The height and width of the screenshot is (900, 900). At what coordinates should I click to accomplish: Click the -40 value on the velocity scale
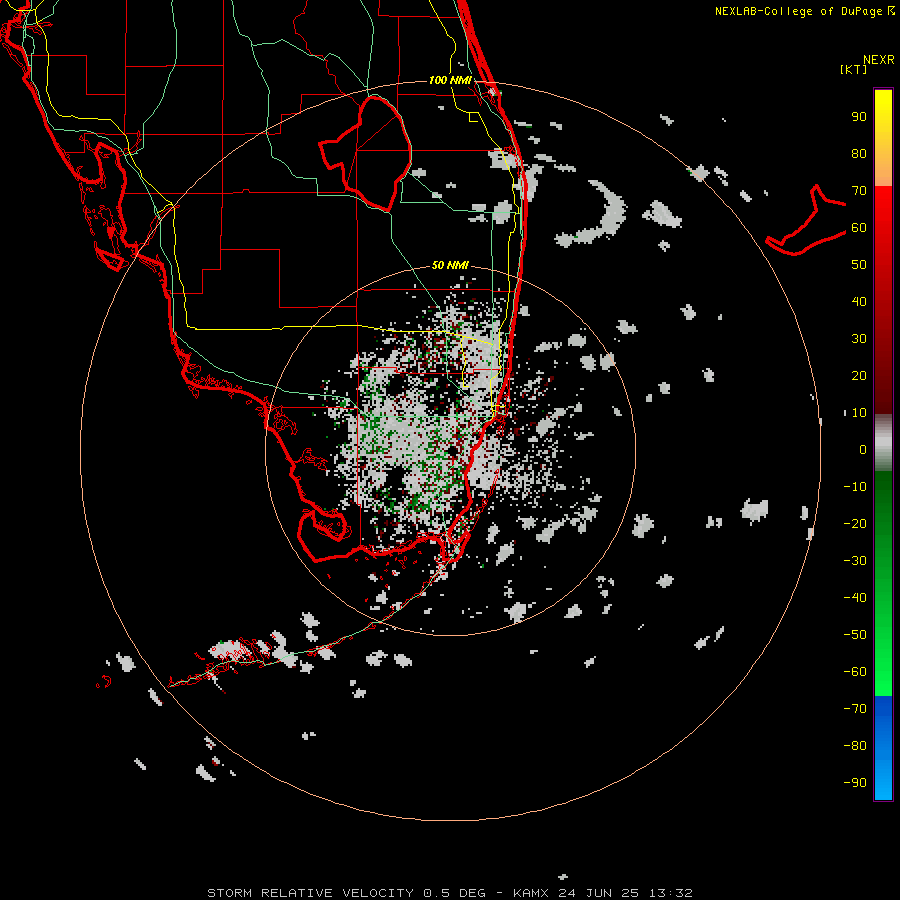tap(855, 598)
